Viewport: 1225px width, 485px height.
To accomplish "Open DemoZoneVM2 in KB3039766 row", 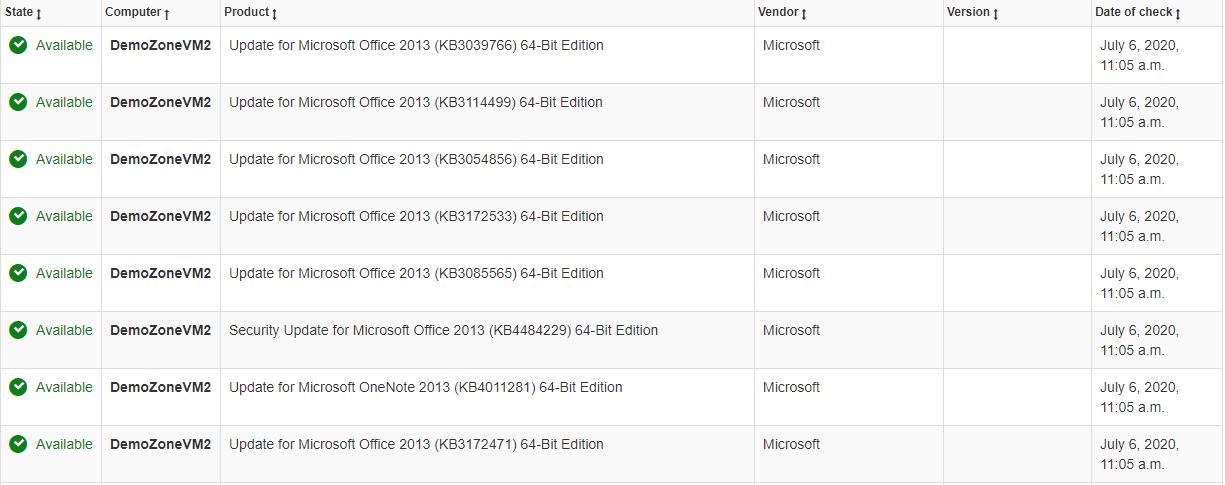I will point(160,45).
